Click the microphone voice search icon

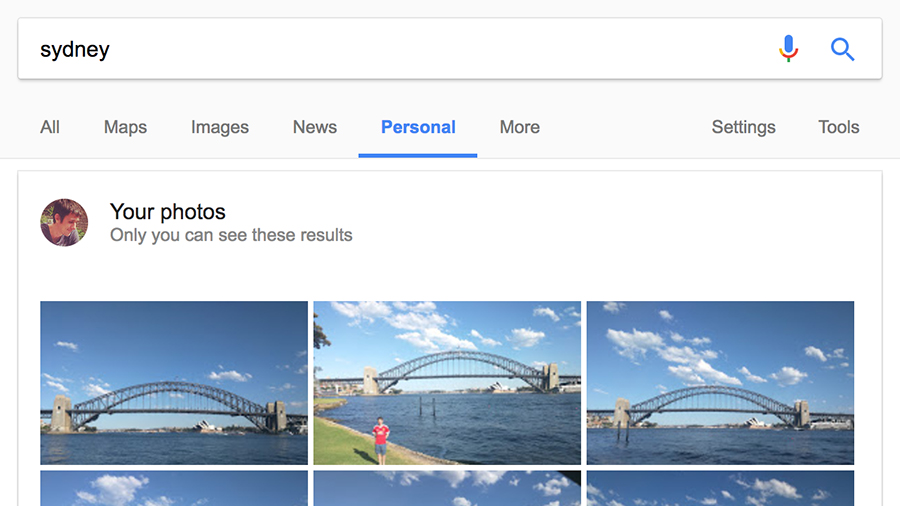788,49
